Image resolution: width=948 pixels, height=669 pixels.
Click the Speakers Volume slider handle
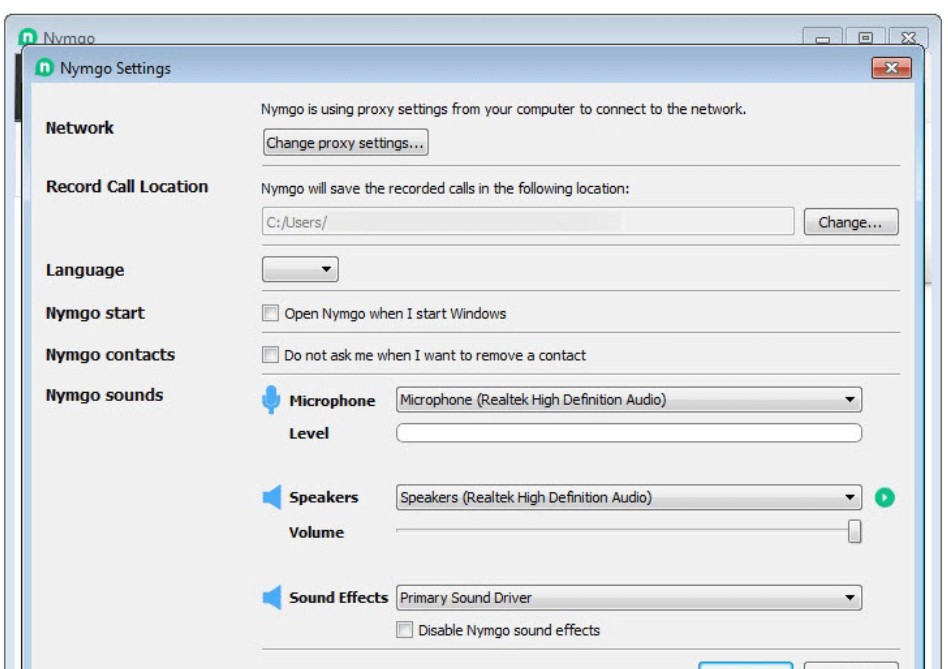(x=854, y=531)
